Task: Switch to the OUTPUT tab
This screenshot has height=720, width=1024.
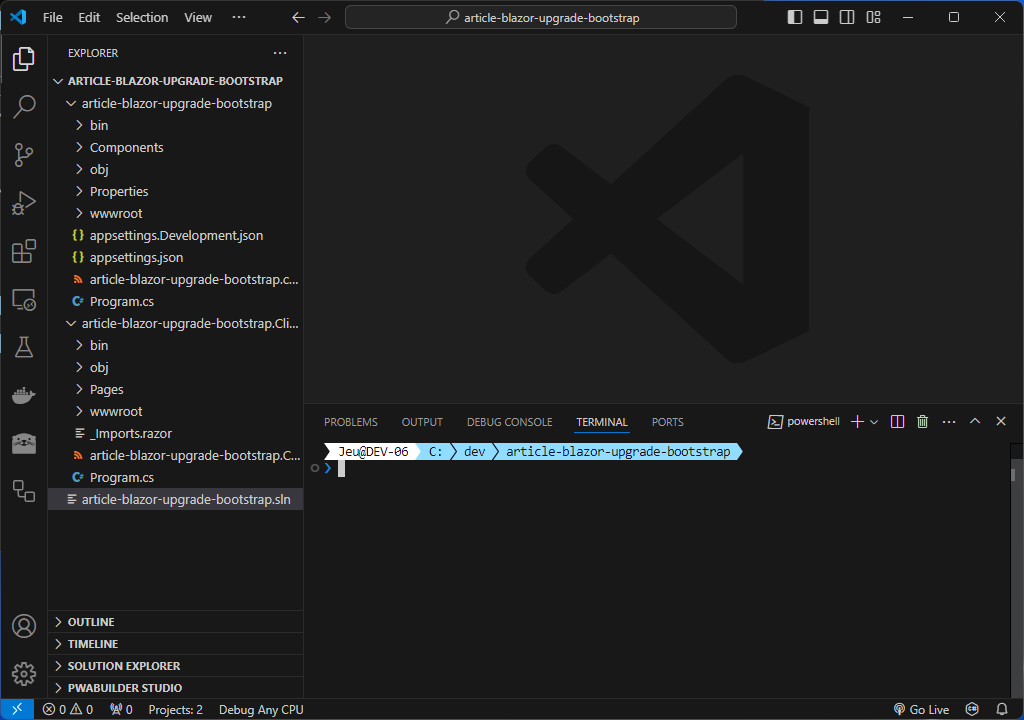Action: 422,422
